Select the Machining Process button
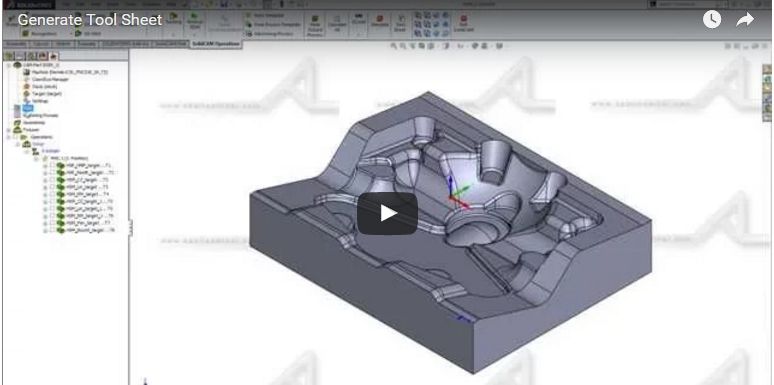 [x=270, y=34]
